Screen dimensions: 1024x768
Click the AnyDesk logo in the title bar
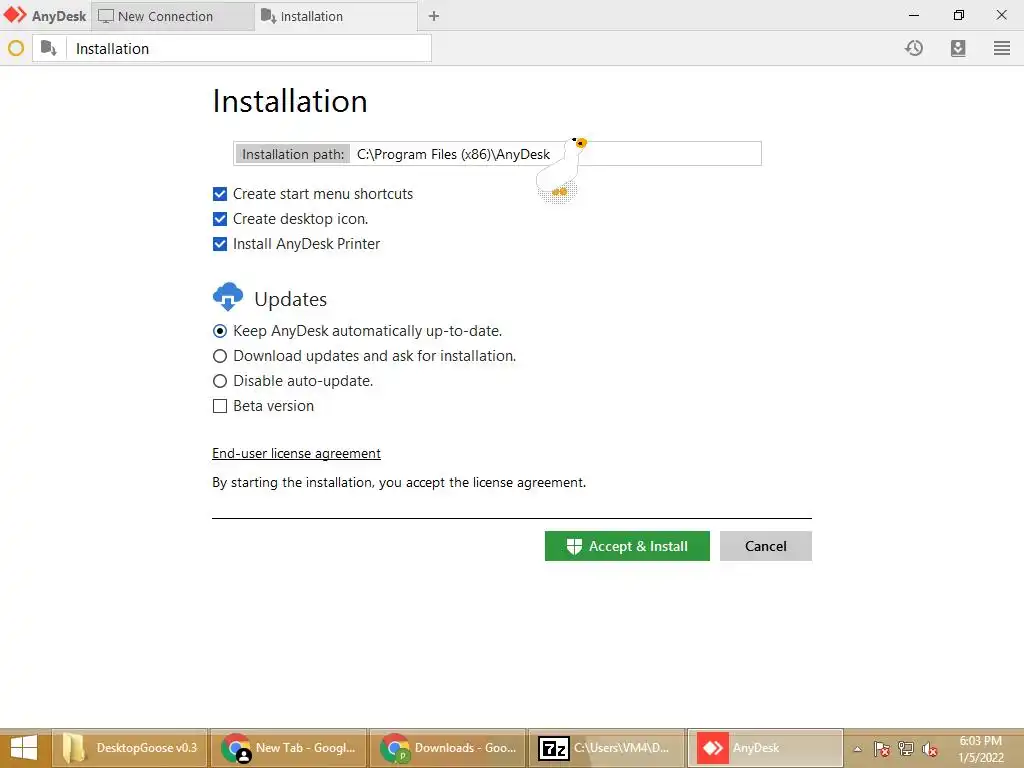coord(14,15)
